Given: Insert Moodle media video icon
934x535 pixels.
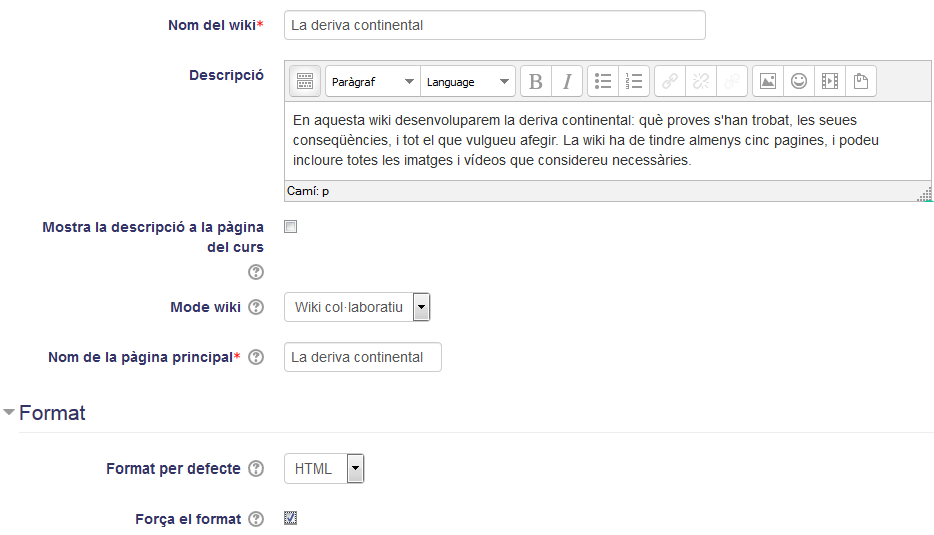Looking at the screenshot, I should pyautogui.click(x=830, y=81).
